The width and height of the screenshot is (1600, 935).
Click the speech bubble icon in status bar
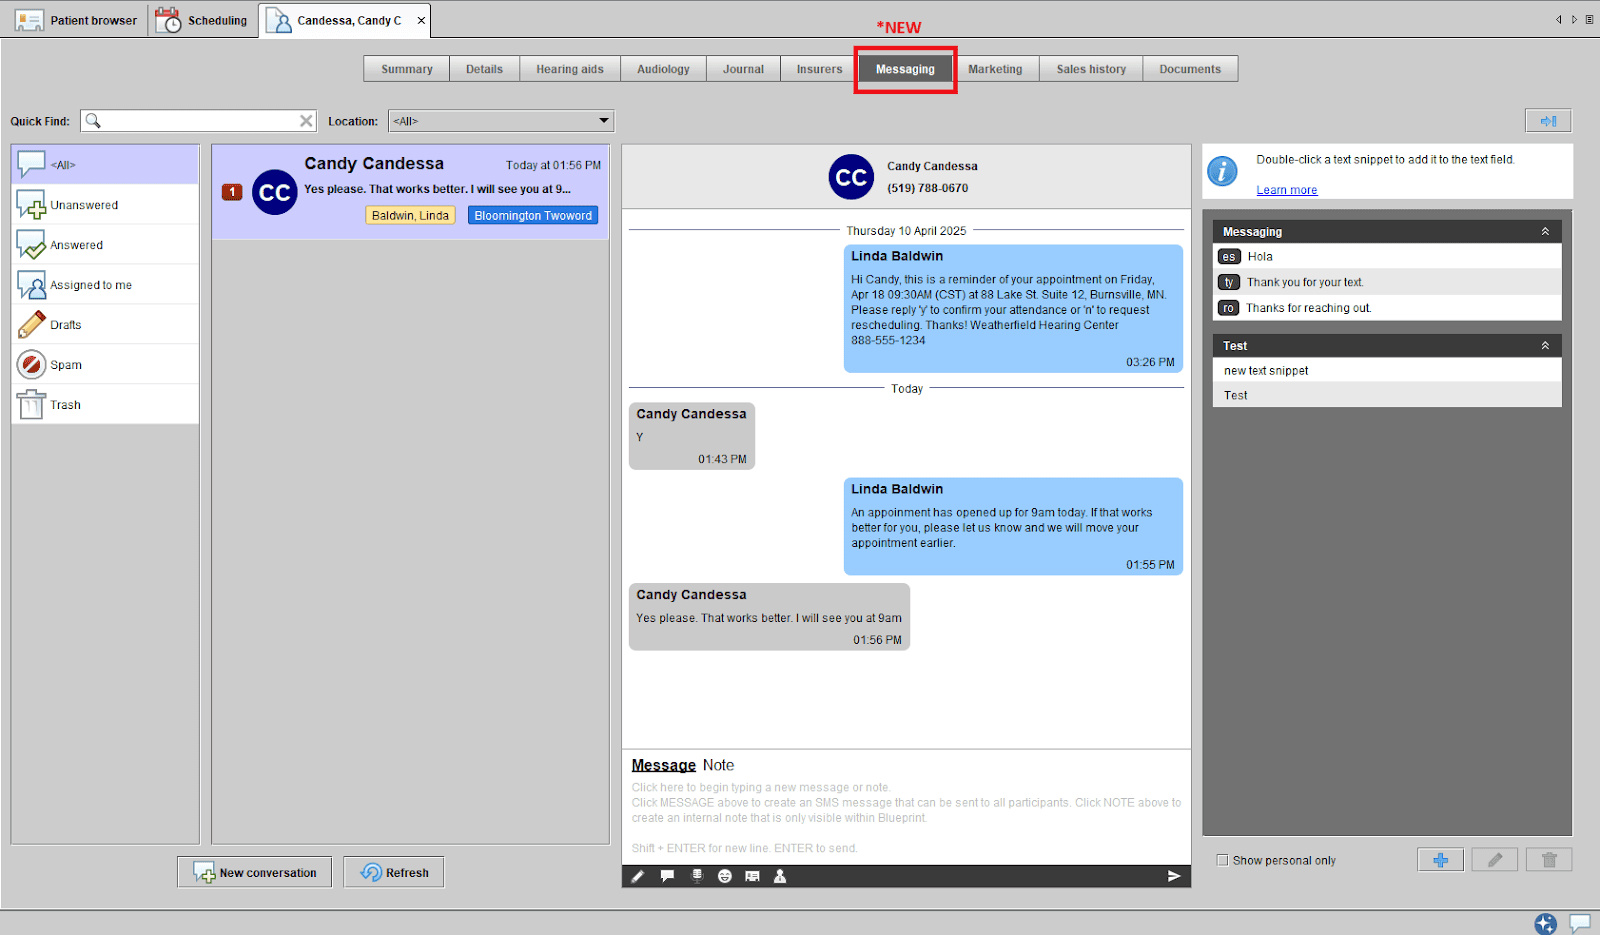(1579, 922)
